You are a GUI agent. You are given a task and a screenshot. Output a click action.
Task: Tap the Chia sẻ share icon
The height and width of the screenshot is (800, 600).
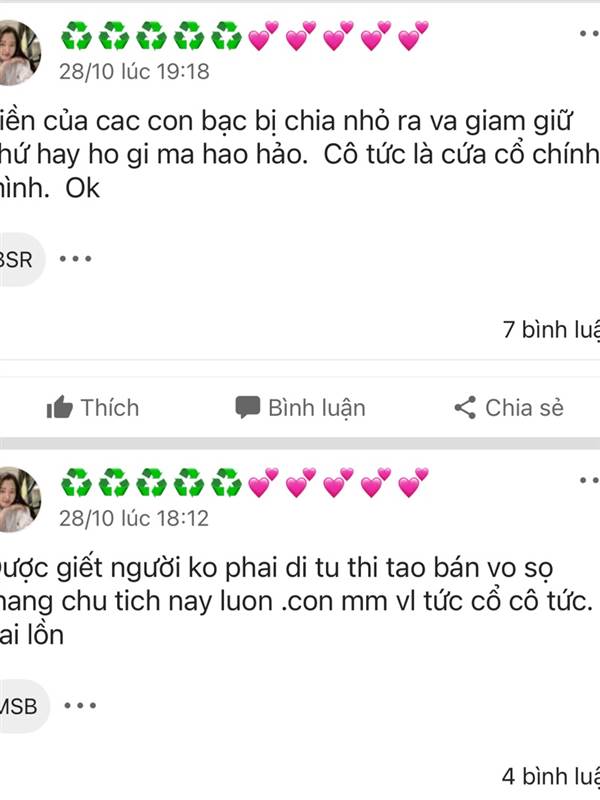coord(465,407)
